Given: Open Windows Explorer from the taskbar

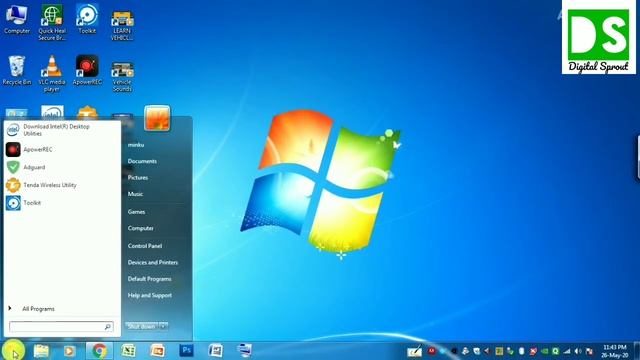Looking at the screenshot, I should 41,351.
